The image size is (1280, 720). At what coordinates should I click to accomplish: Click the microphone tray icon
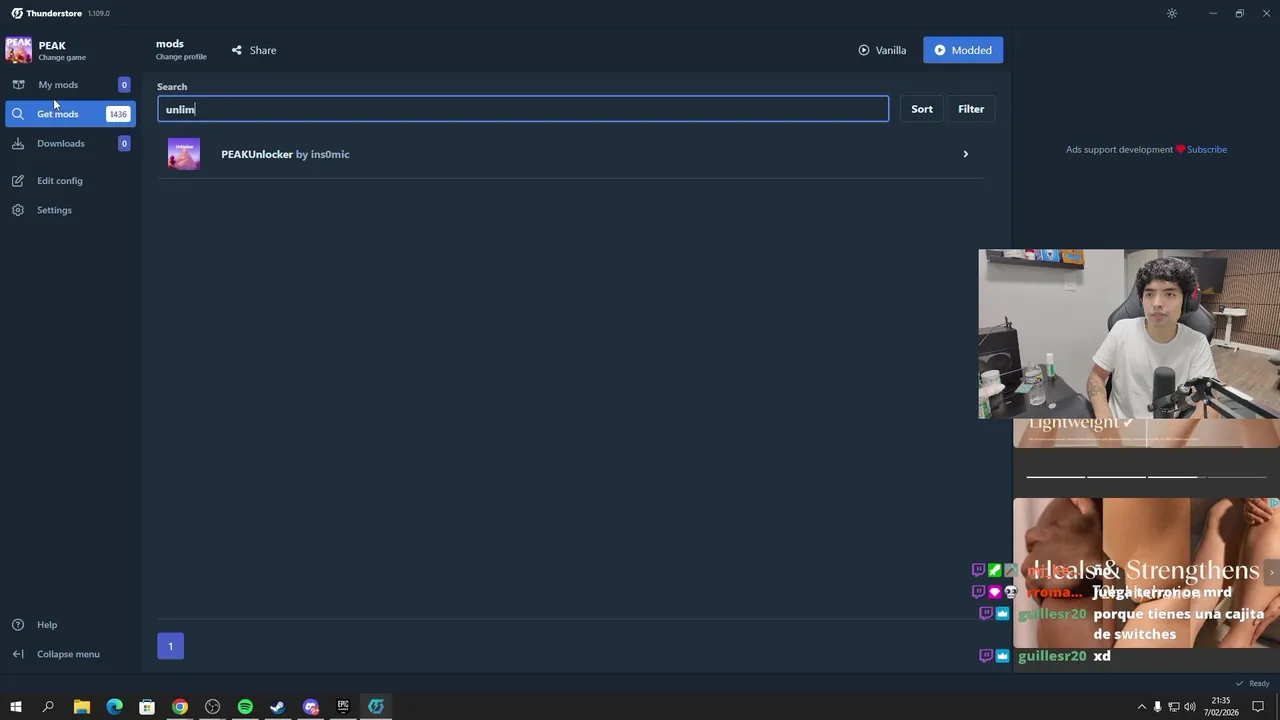pos(1158,707)
